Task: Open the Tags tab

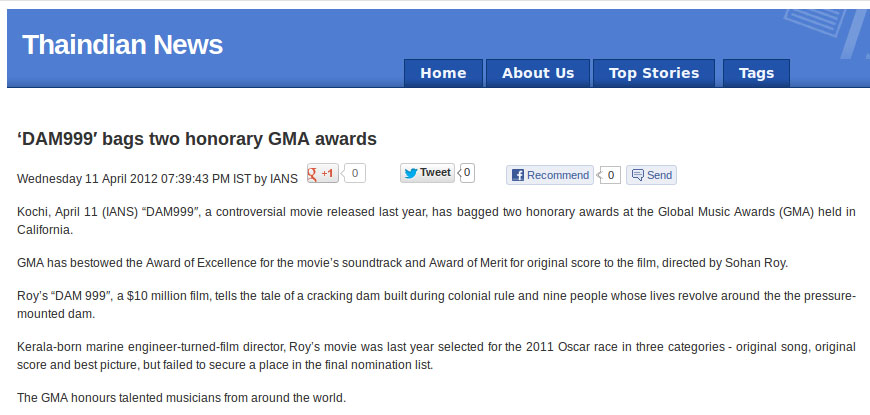Action: click(756, 73)
